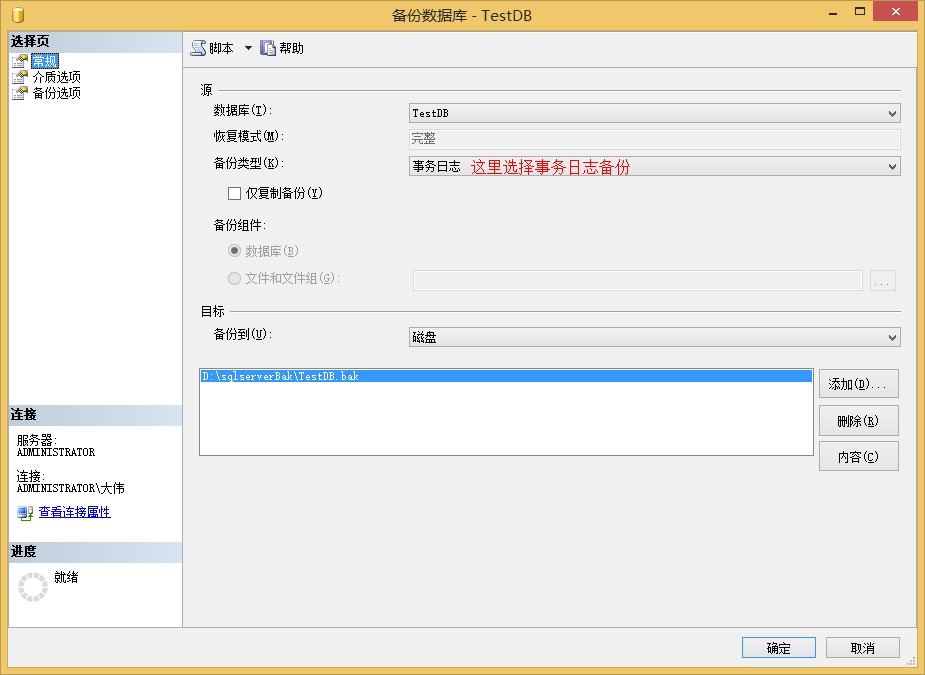Image resolution: width=925 pixels, height=675 pixels.
Task: Click the ADMINISTRATOR\大伟 connection text
Action: pyautogui.click(x=71, y=488)
